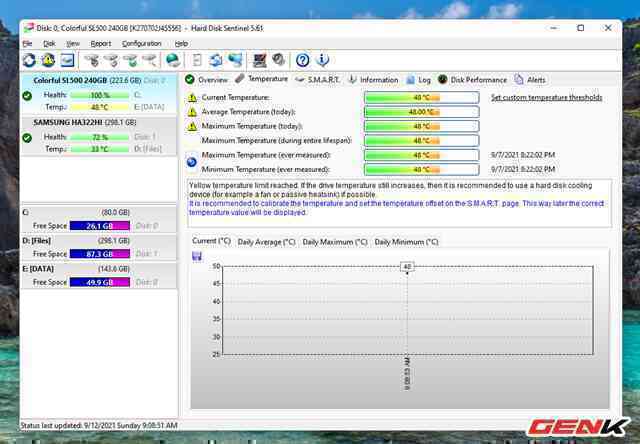Screen dimensions: 640x444
Task: Select the Current (°C) chart tab
Action: (211, 241)
